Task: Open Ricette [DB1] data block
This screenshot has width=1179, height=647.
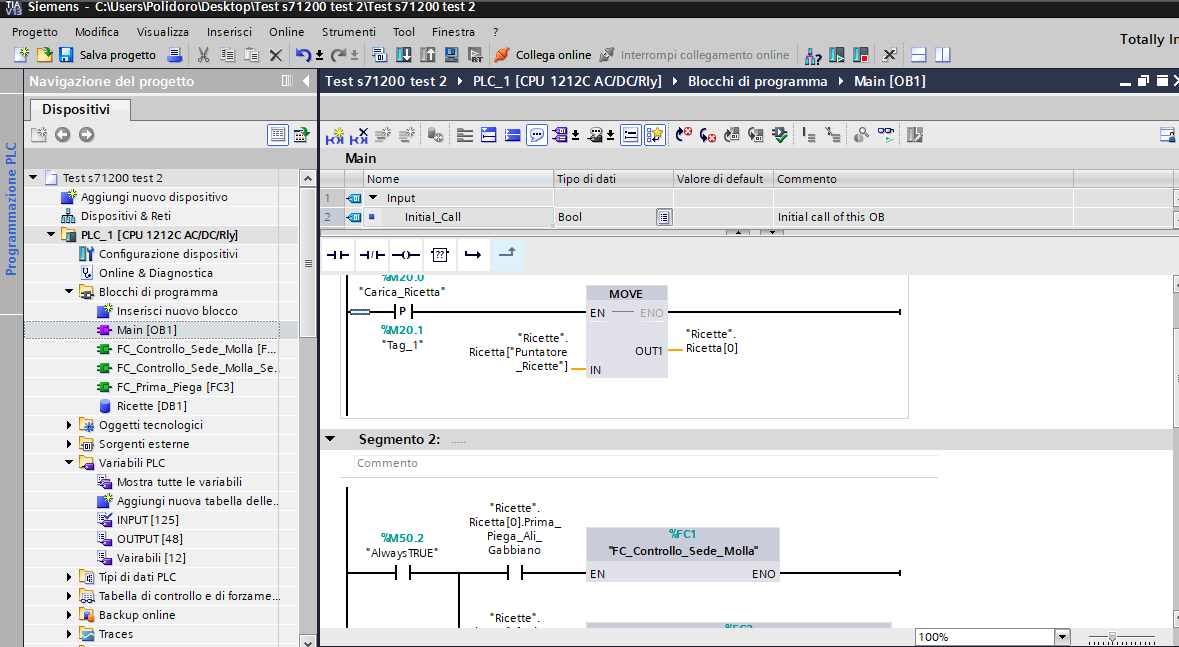Action: pos(151,406)
